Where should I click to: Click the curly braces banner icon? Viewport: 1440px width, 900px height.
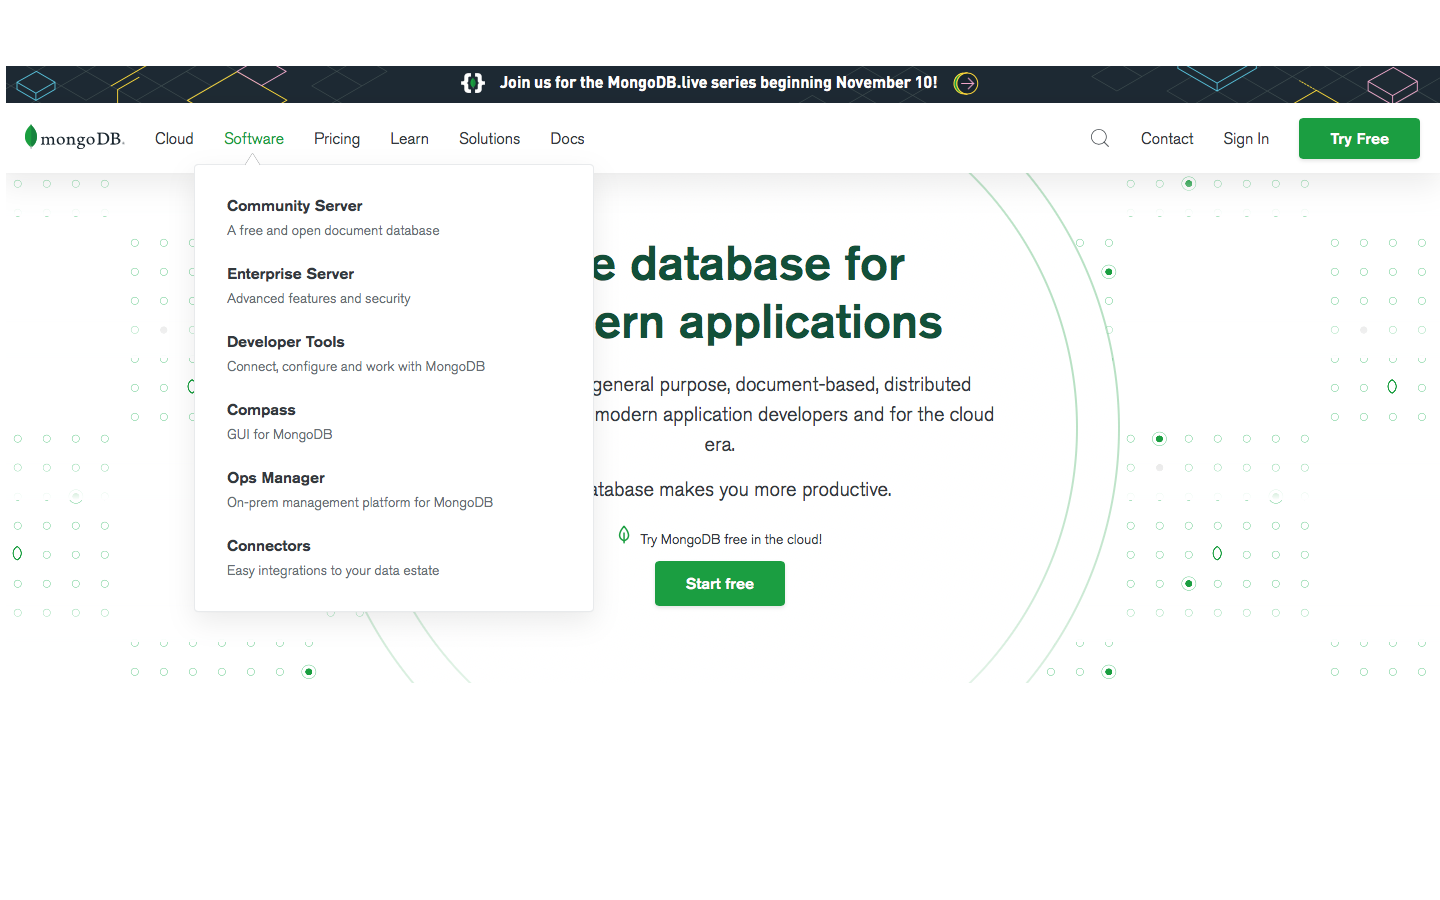473,83
